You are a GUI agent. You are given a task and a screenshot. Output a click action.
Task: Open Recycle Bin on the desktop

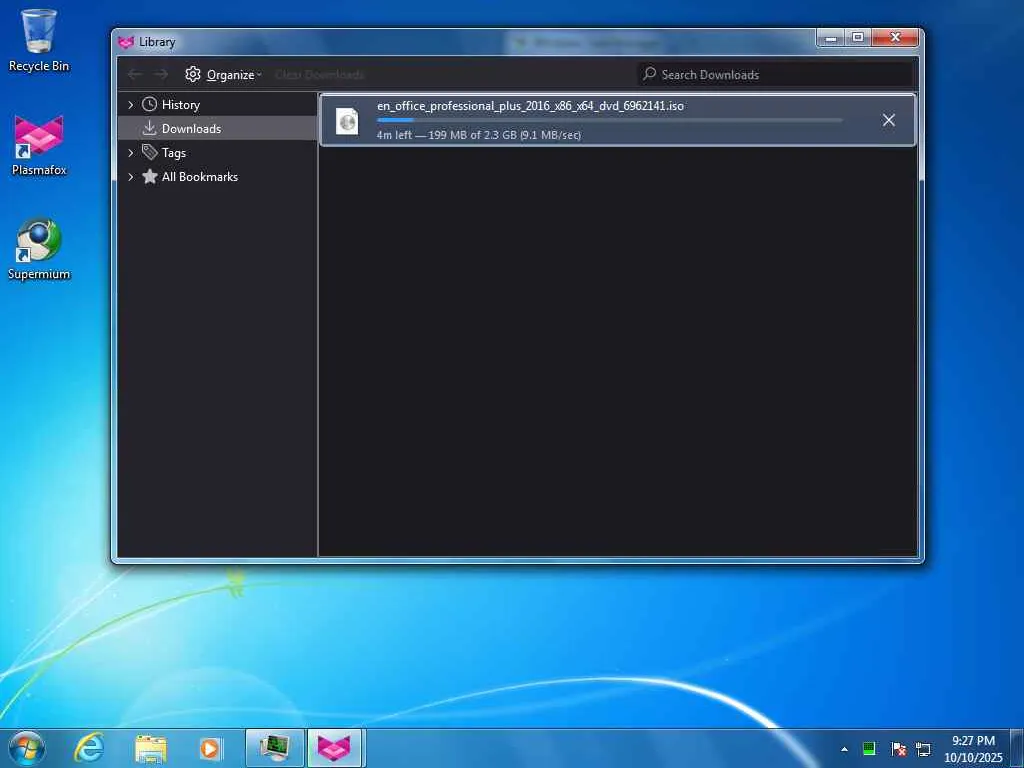(x=39, y=40)
